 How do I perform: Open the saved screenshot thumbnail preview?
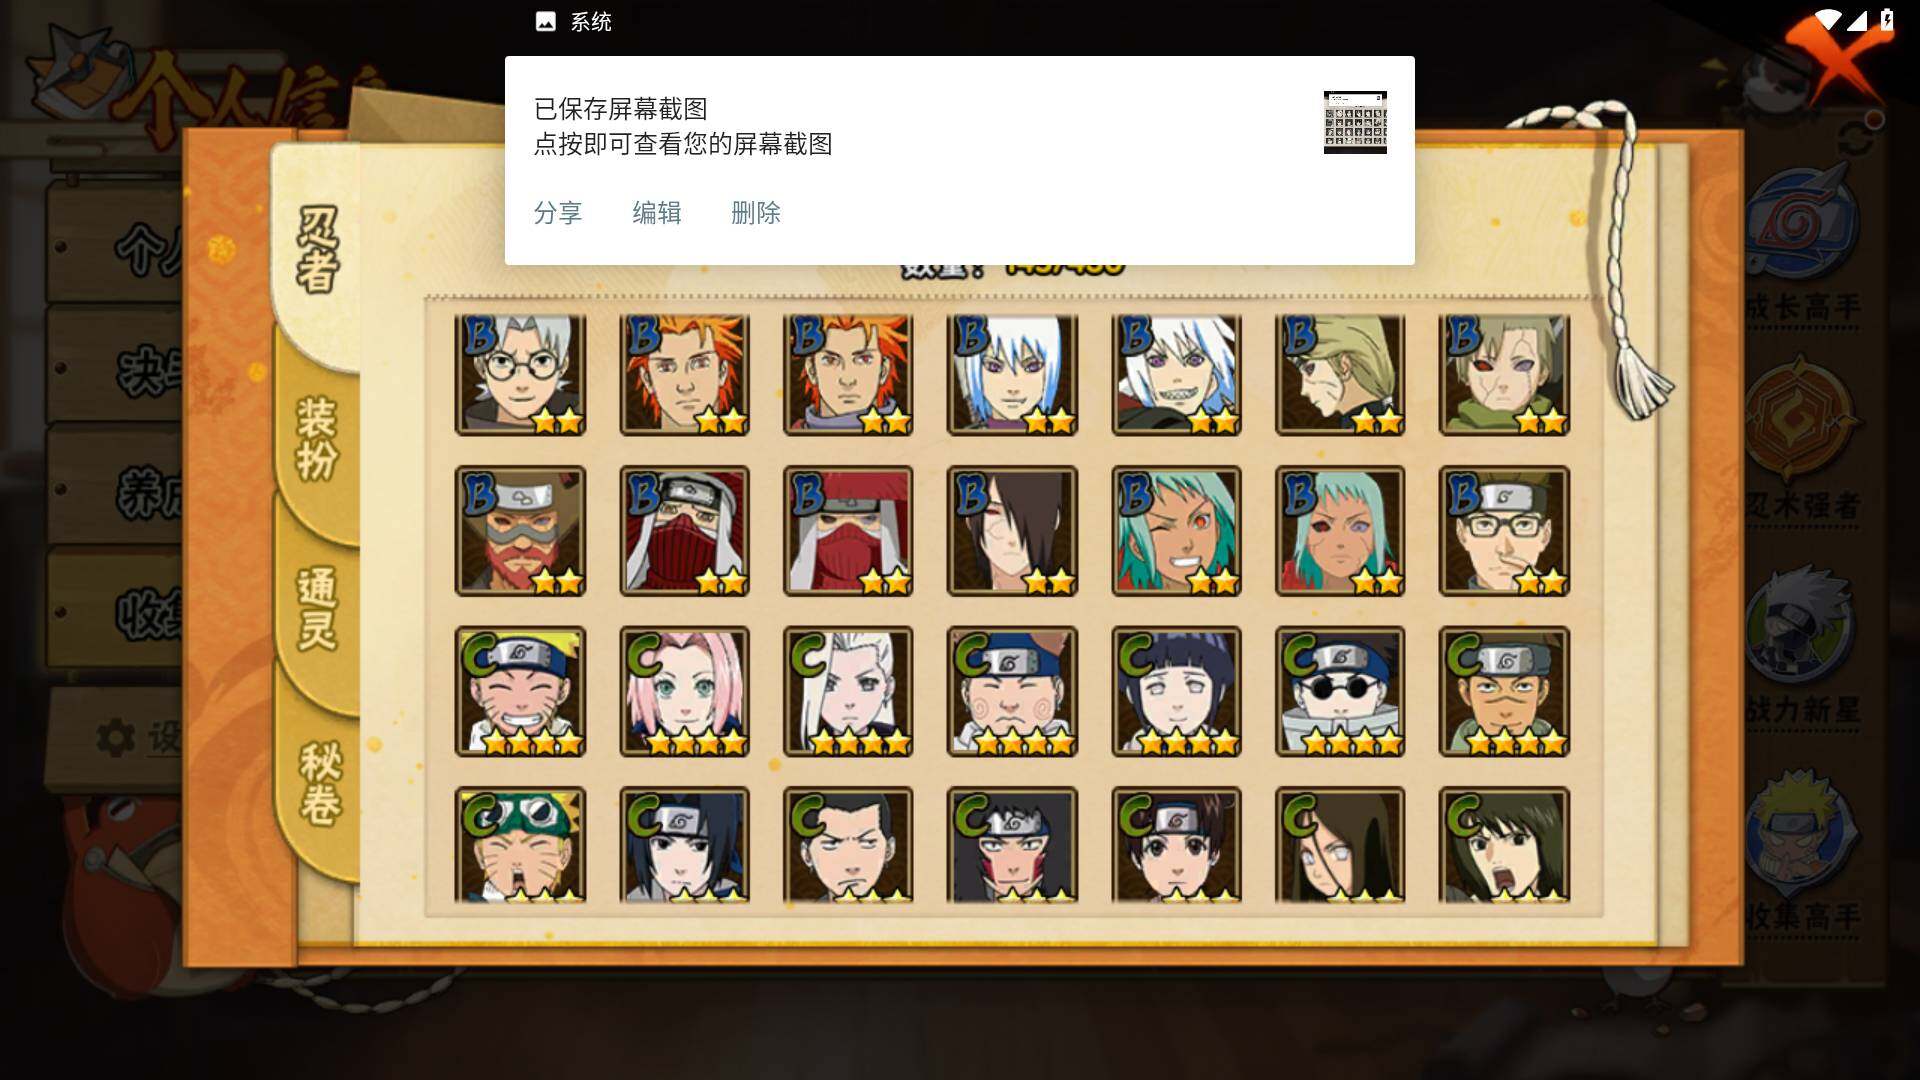coord(1355,122)
